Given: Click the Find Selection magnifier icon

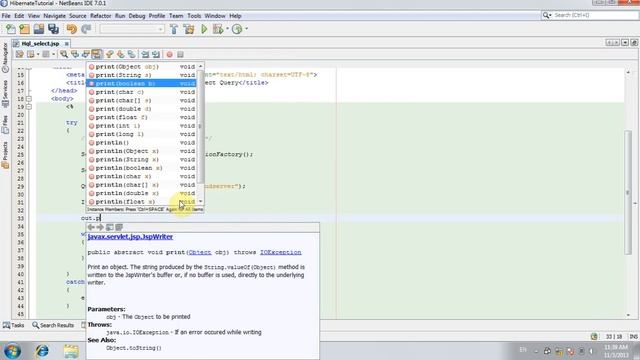Looking at the screenshot, I should pos(64,54).
